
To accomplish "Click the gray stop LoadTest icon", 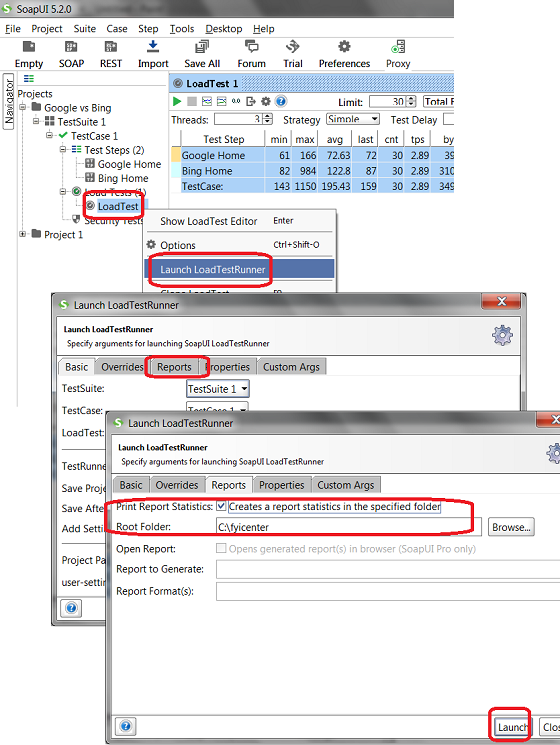I will 192,101.
